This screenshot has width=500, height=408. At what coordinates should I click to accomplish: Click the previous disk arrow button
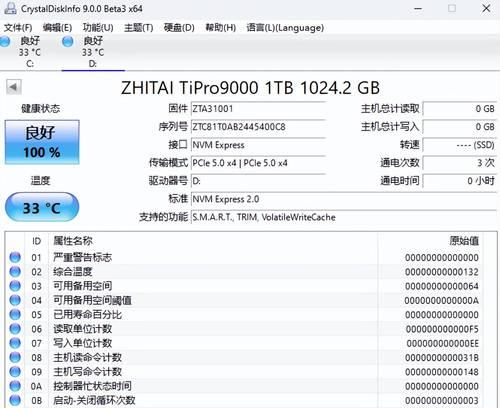pyautogui.click(x=14, y=87)
